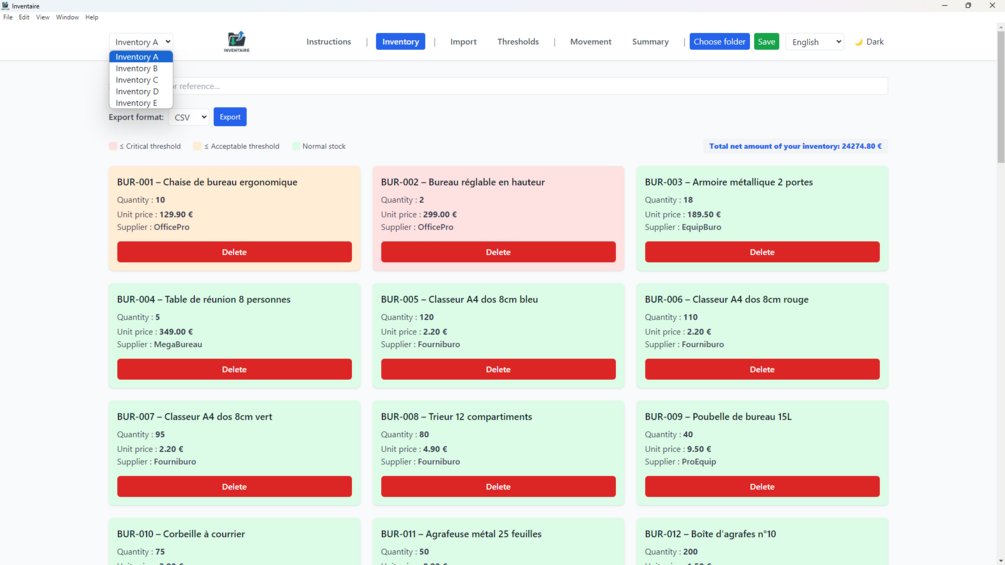Viewport: 1005px width, 565px height.
Task: Open the Summary tab
Action: click(650, 42)
